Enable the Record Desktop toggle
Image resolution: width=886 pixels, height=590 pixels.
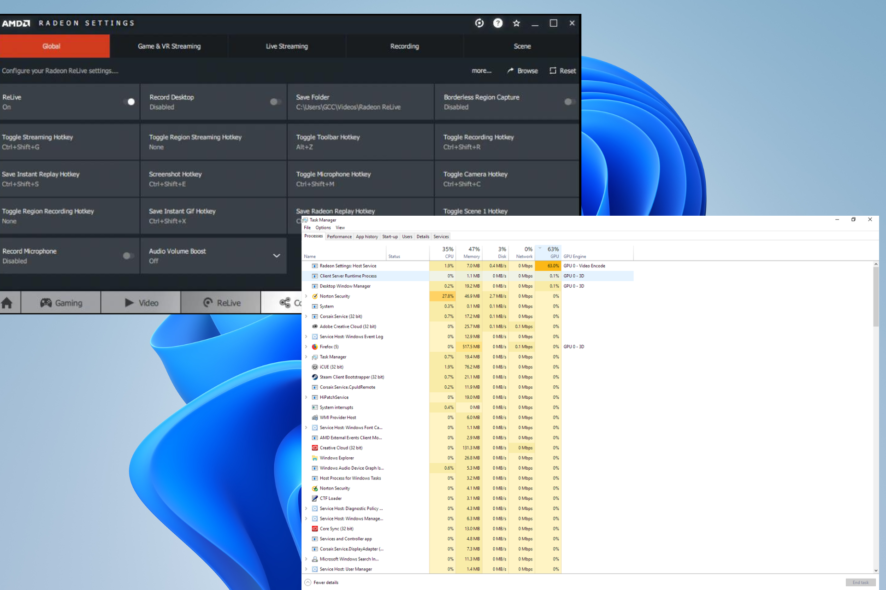click(x=276, y=102)
